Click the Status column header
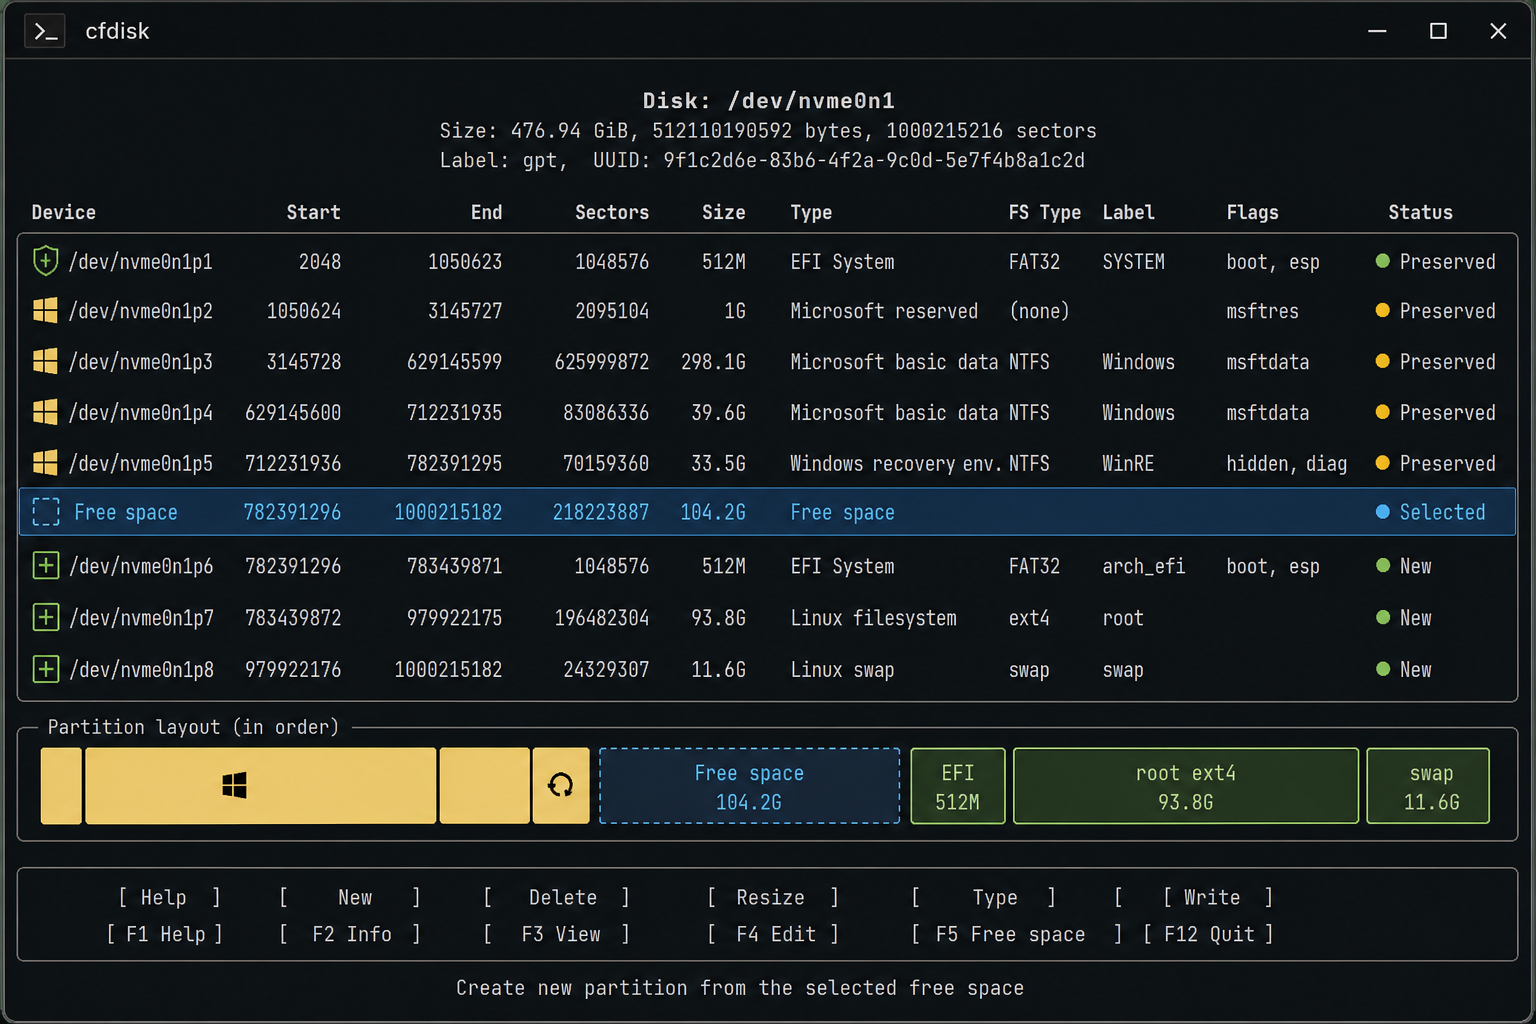1536x1024 pixels. [1420, 212]
